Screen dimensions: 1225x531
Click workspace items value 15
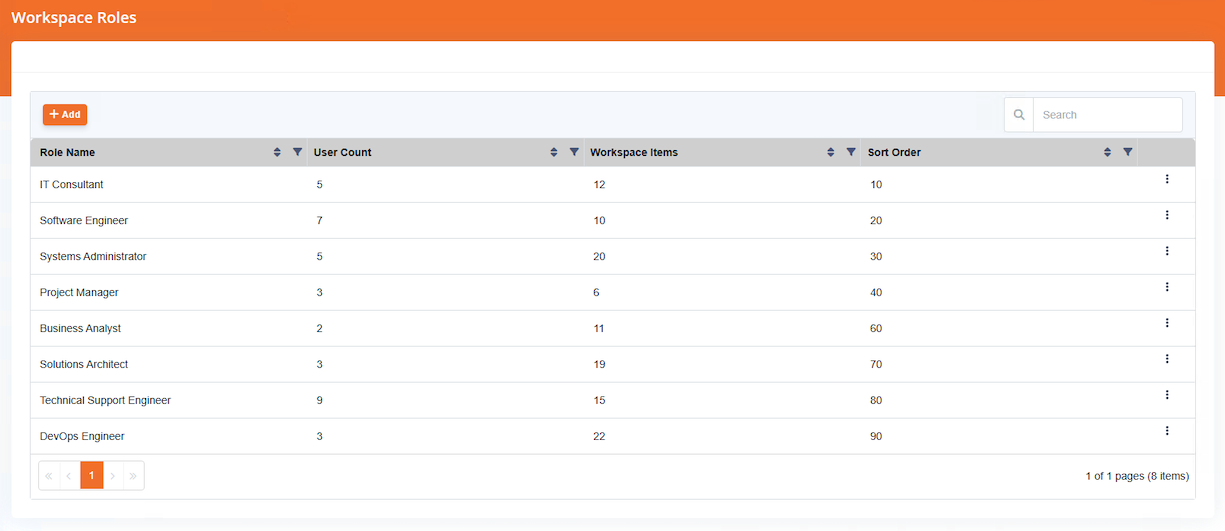[x=599, y=400]
